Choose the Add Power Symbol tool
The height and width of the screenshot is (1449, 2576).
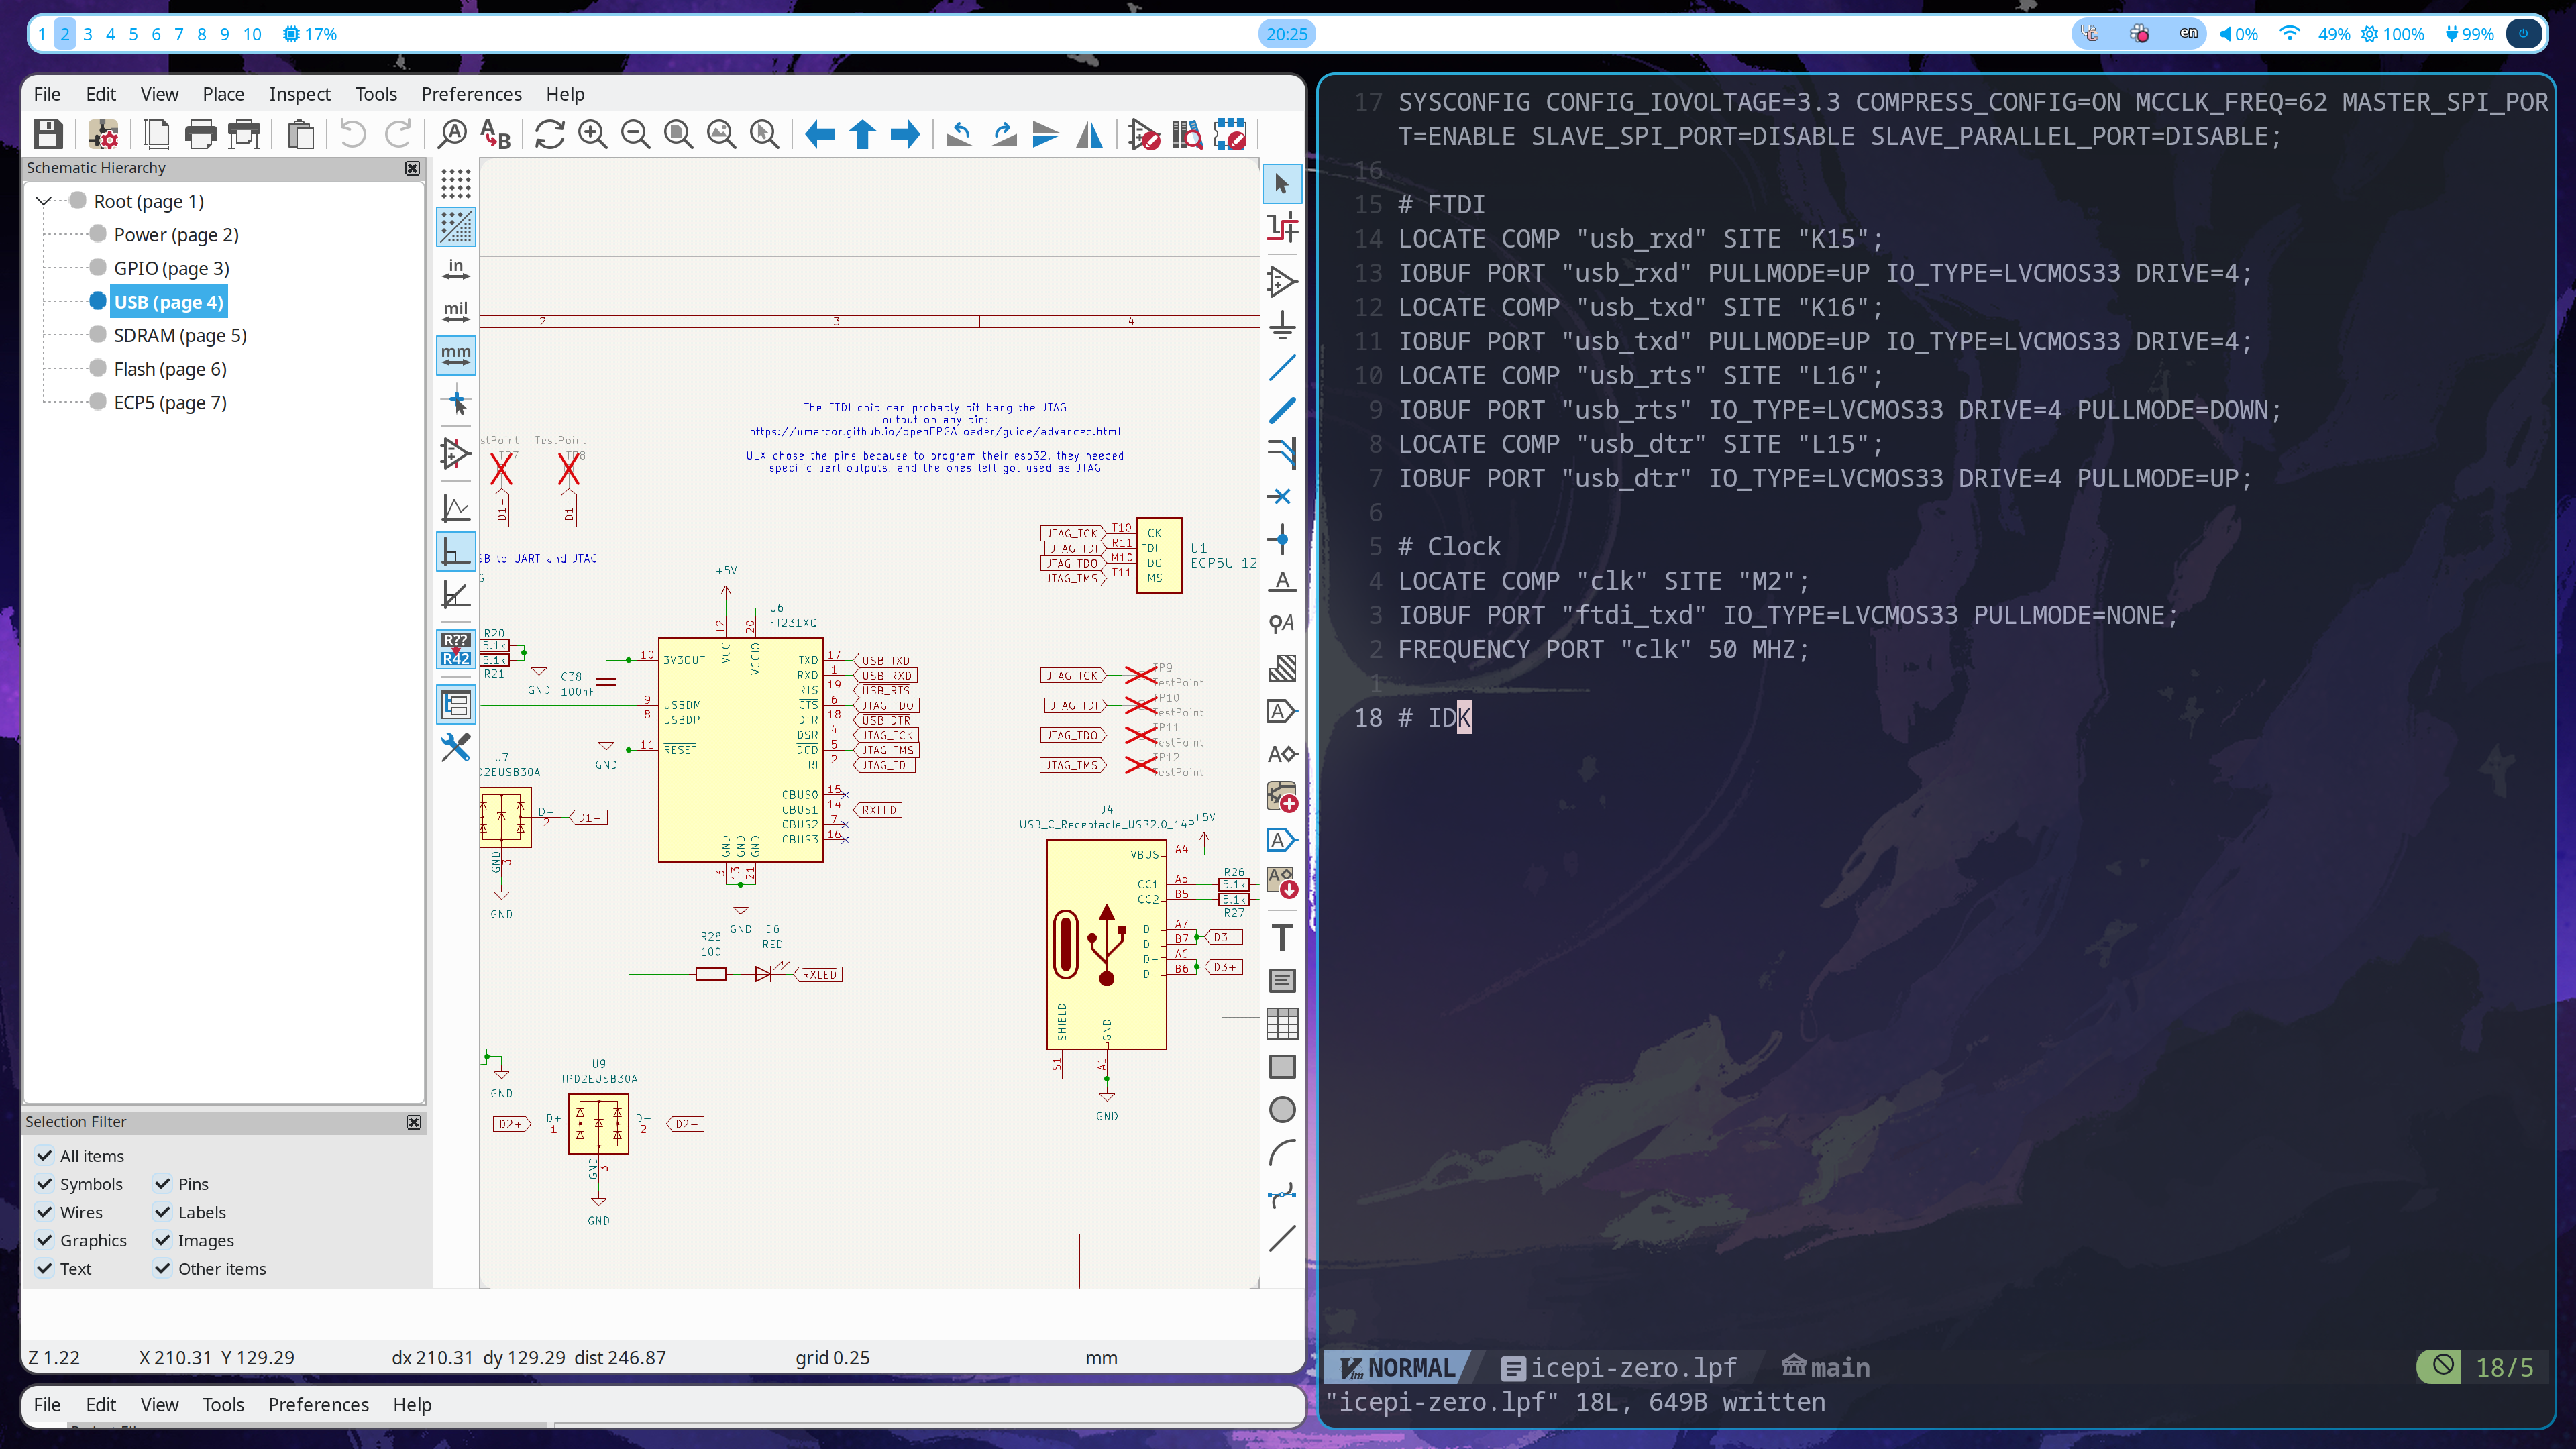[1282, 325]
